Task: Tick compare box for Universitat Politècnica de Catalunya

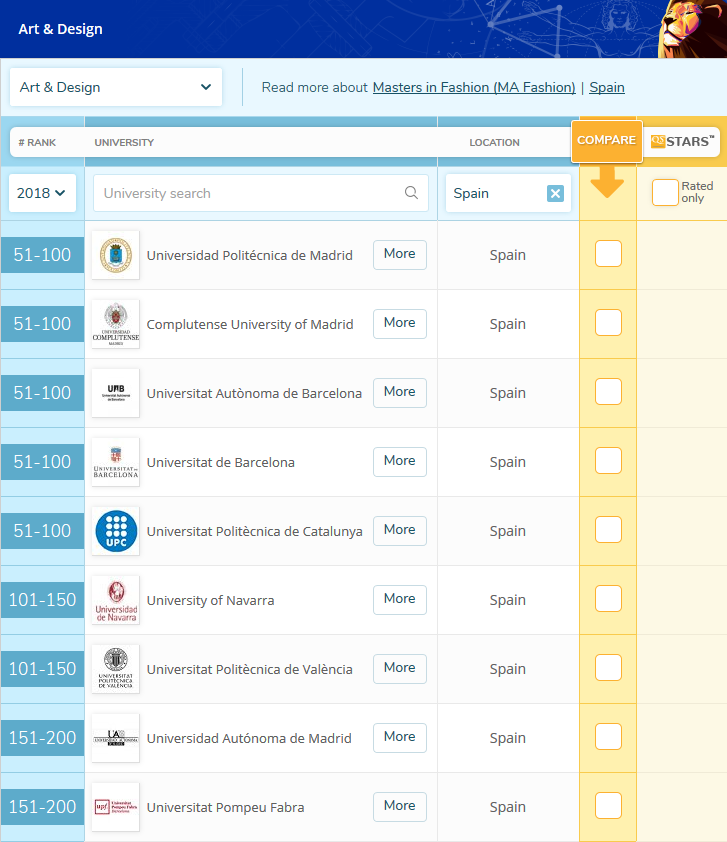Action: click(608, 529)
